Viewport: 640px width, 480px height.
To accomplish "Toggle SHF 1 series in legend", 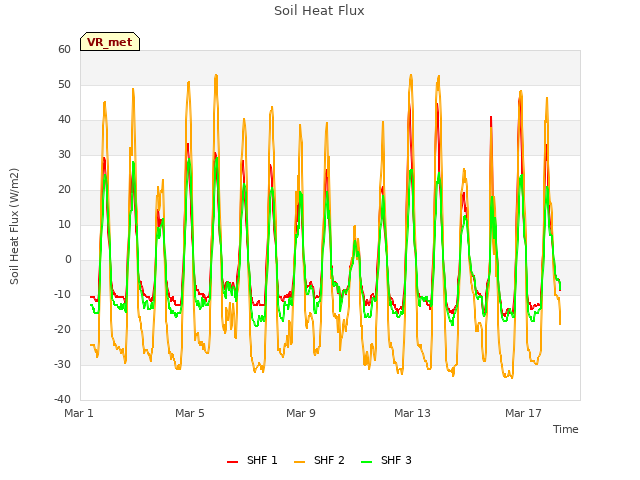I will (x=252, y=460).
